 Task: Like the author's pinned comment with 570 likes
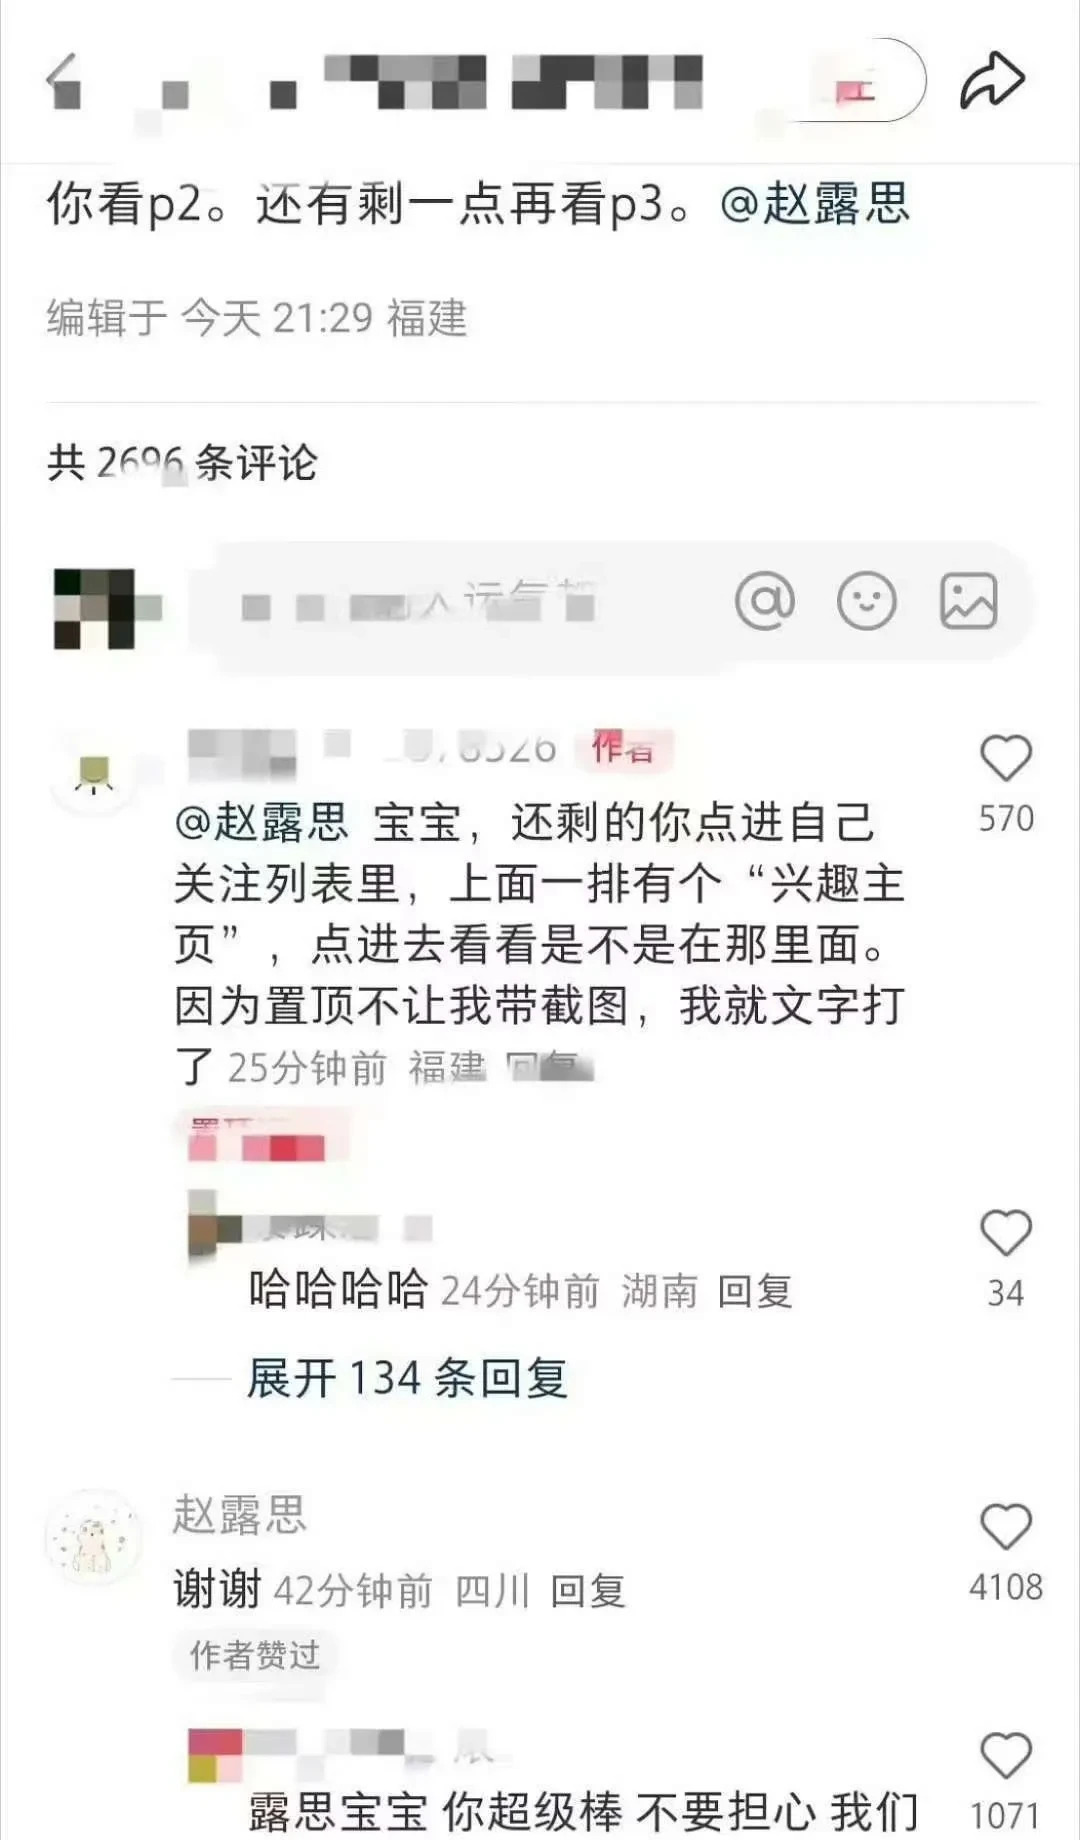1006,758
